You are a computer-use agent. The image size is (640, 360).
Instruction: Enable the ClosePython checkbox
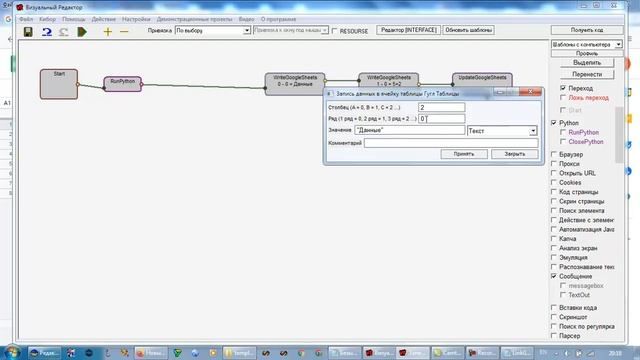tap(563, 142)
